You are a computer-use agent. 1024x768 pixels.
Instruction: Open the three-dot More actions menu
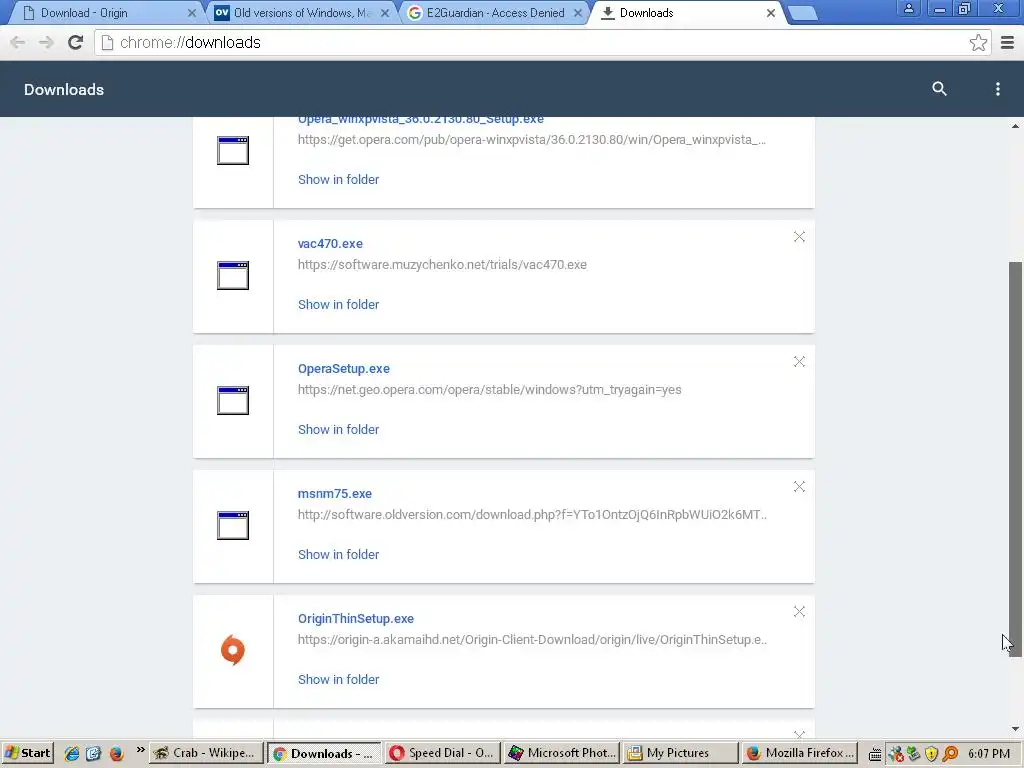[x=997, y=89]
